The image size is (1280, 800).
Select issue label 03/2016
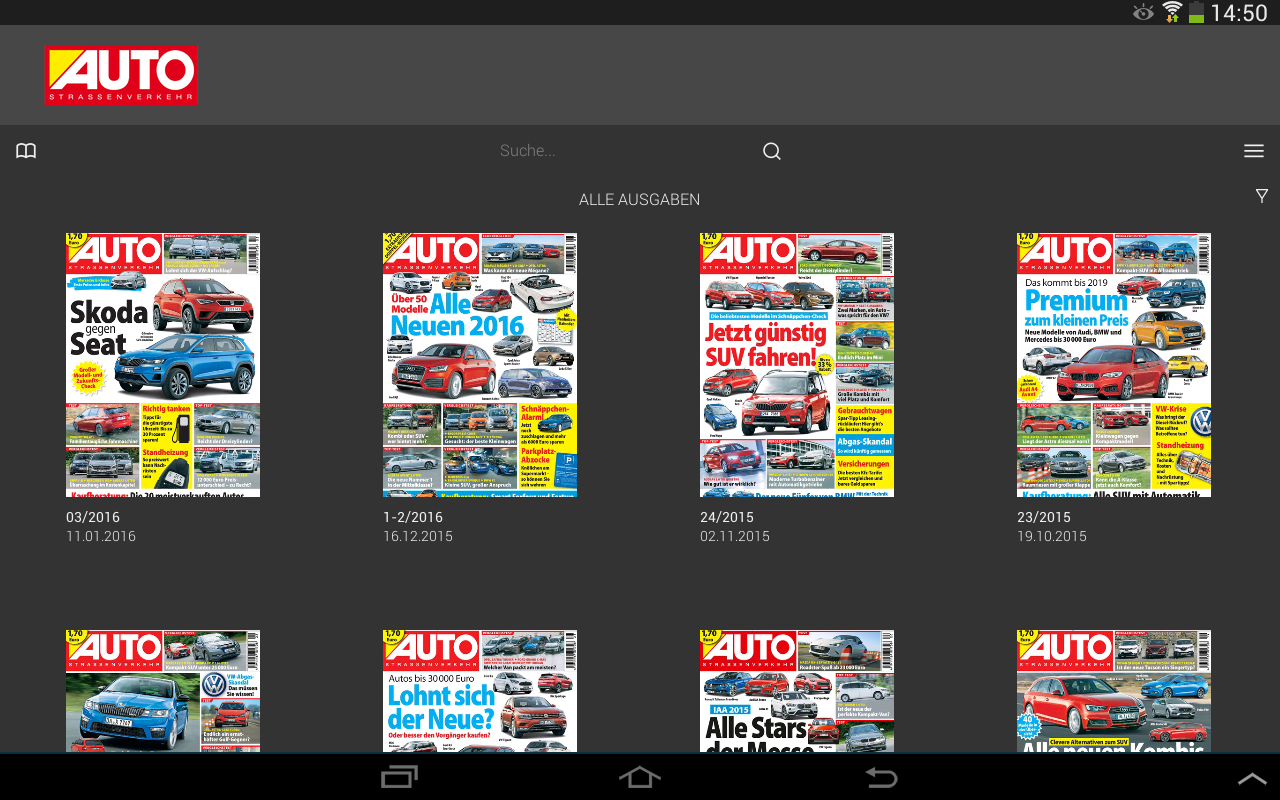point(93,517)
